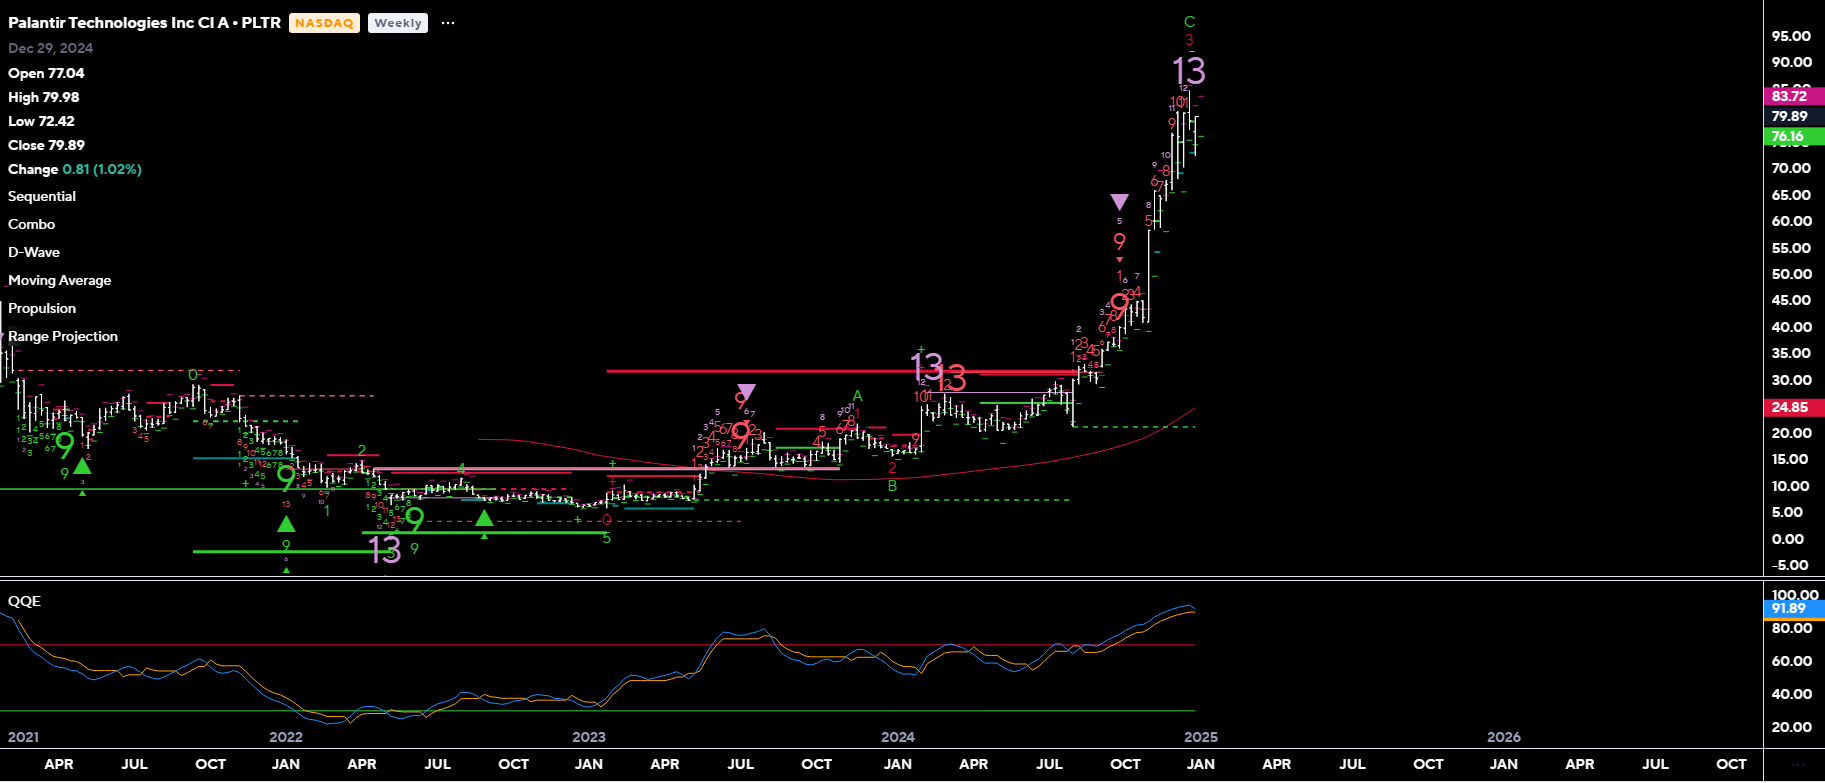This screenshot has width=1825, height=783.
Task: Click the green up-triangle near September 2022
Action: pyautogui.click(x=484, y=518)
